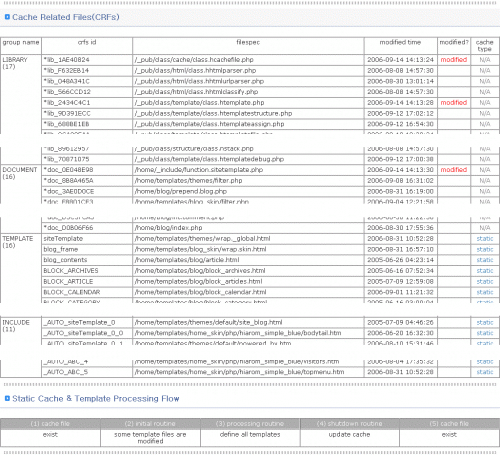Click the '/home/blog/index.php' filespec cell
The image size is (500, 455).
click(x=248, y=228)
